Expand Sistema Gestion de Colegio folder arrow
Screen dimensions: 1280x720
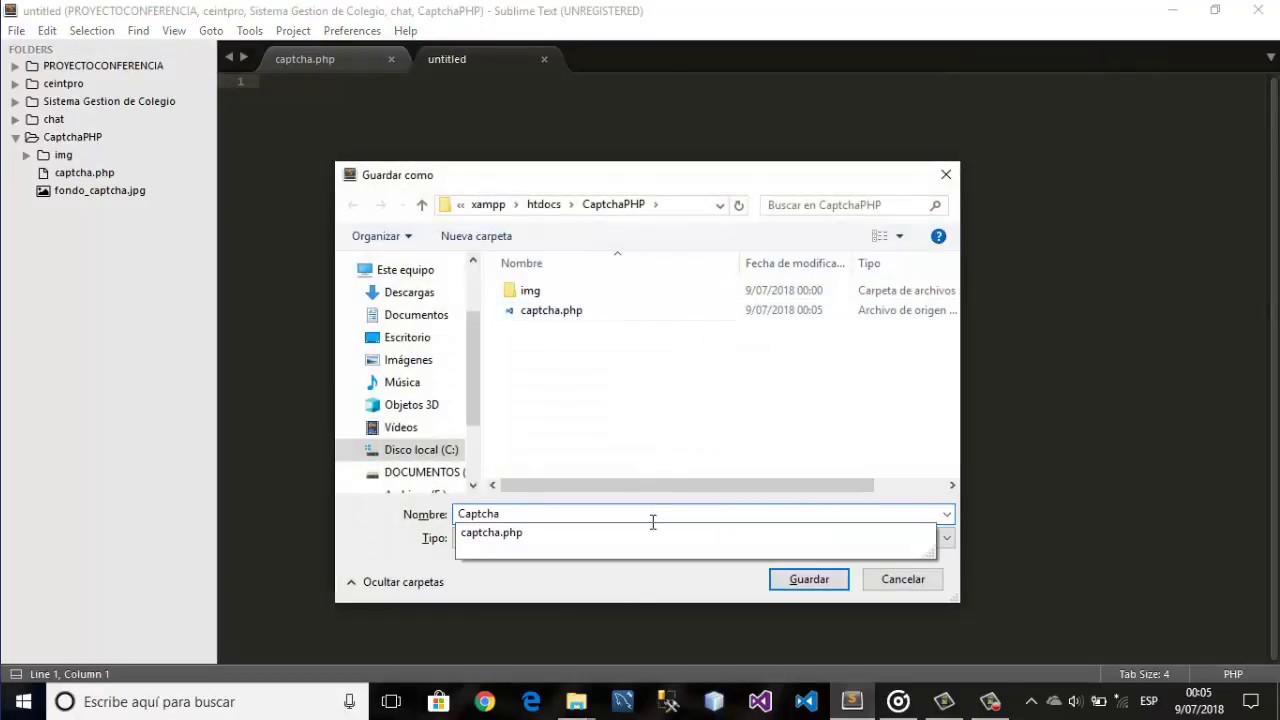coord(15,102)
